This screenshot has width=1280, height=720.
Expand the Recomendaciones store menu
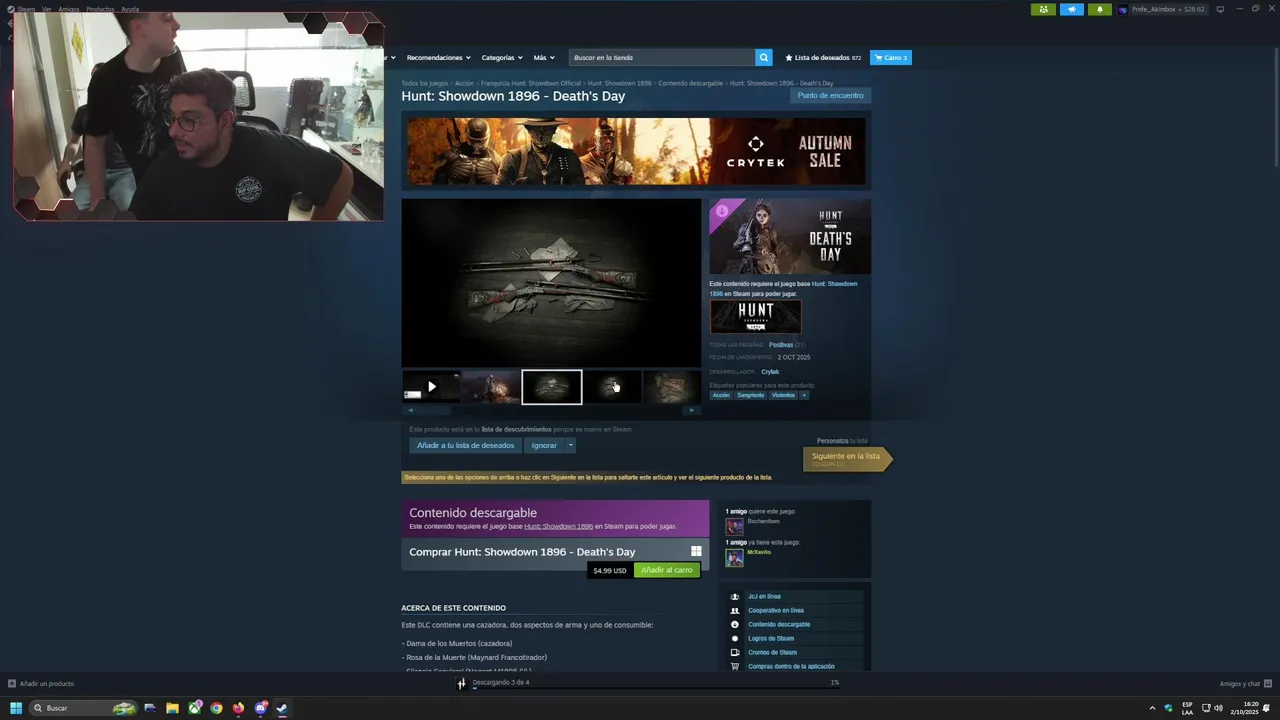tap(438, 57)
